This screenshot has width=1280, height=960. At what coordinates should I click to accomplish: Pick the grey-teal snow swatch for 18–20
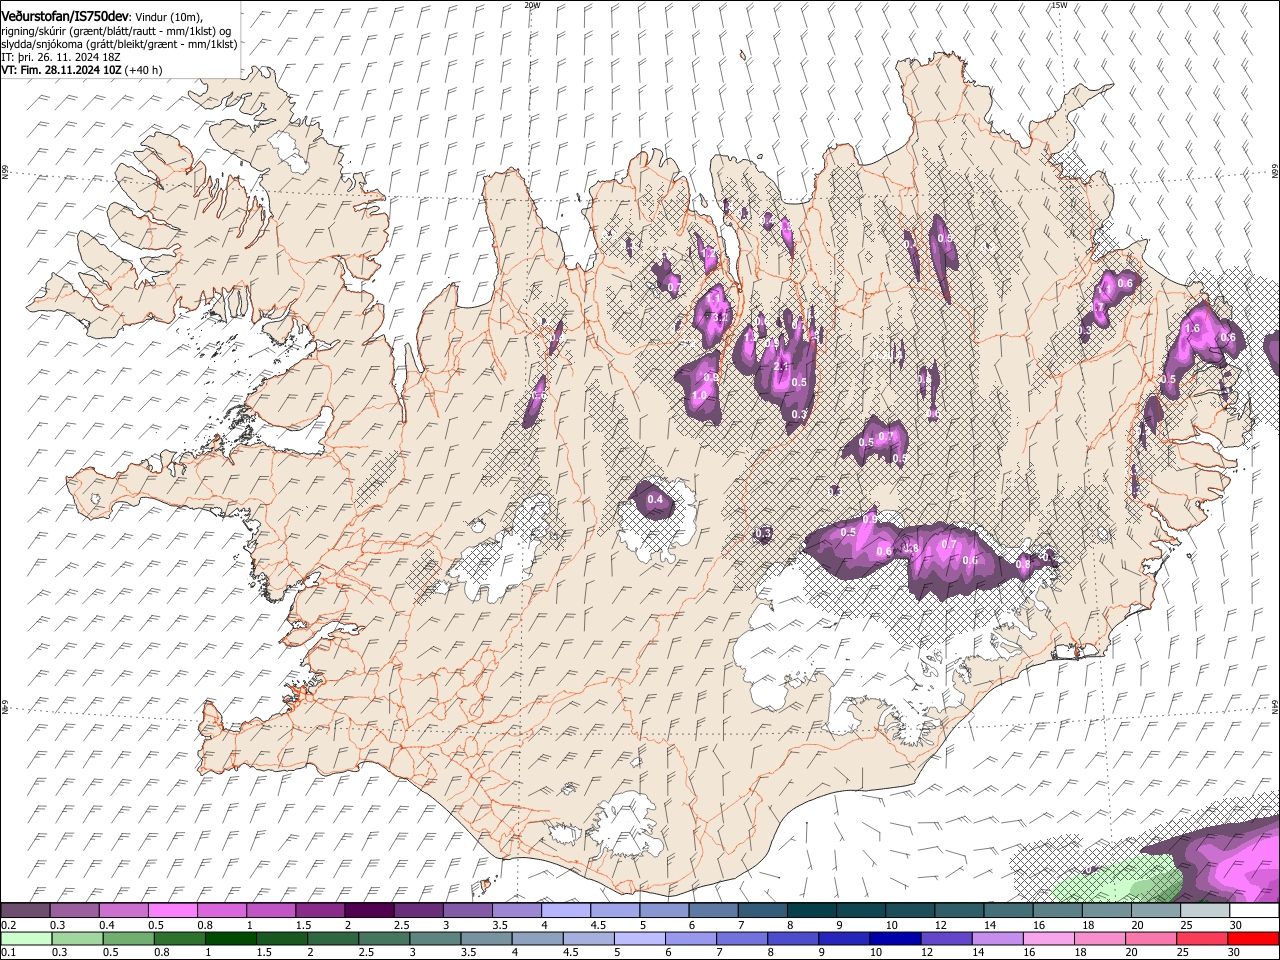tap(1107, 910)
